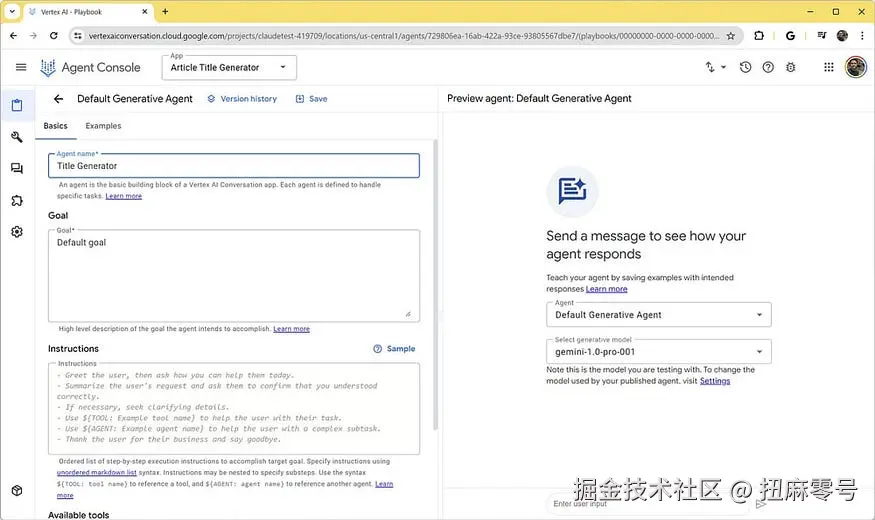Open the browser extensions puzzle icon

tap(759, 36)
